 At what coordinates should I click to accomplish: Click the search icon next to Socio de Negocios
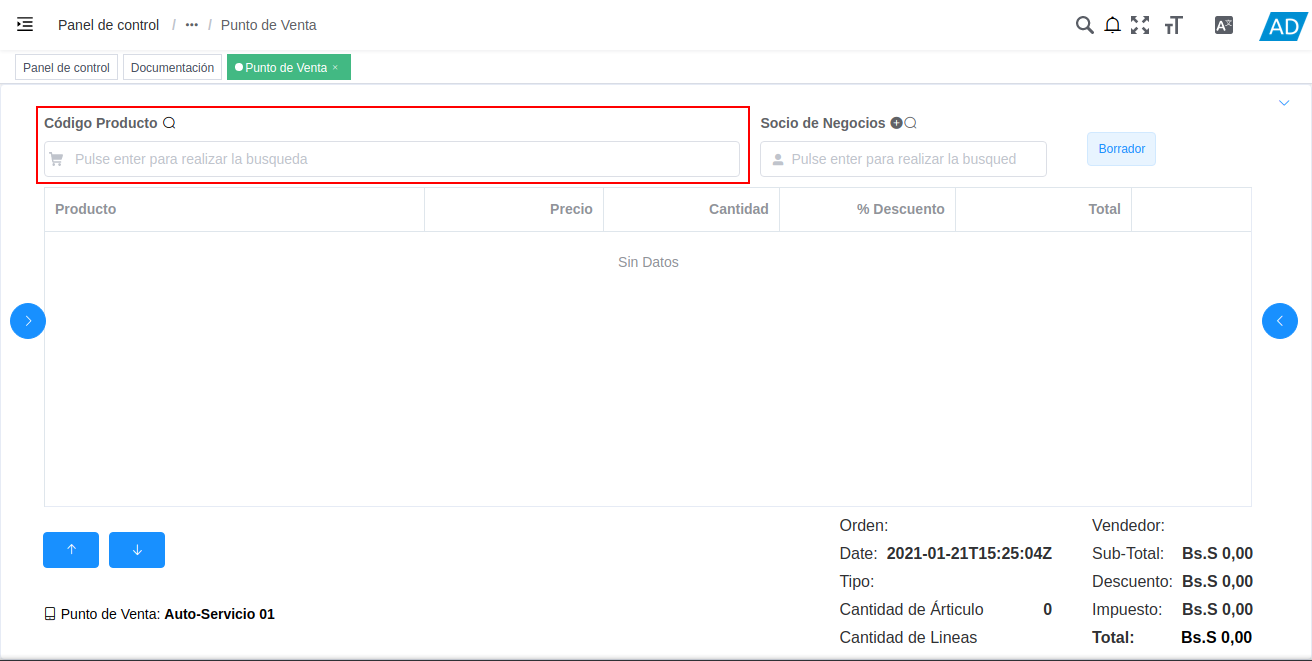click(911, 123)
